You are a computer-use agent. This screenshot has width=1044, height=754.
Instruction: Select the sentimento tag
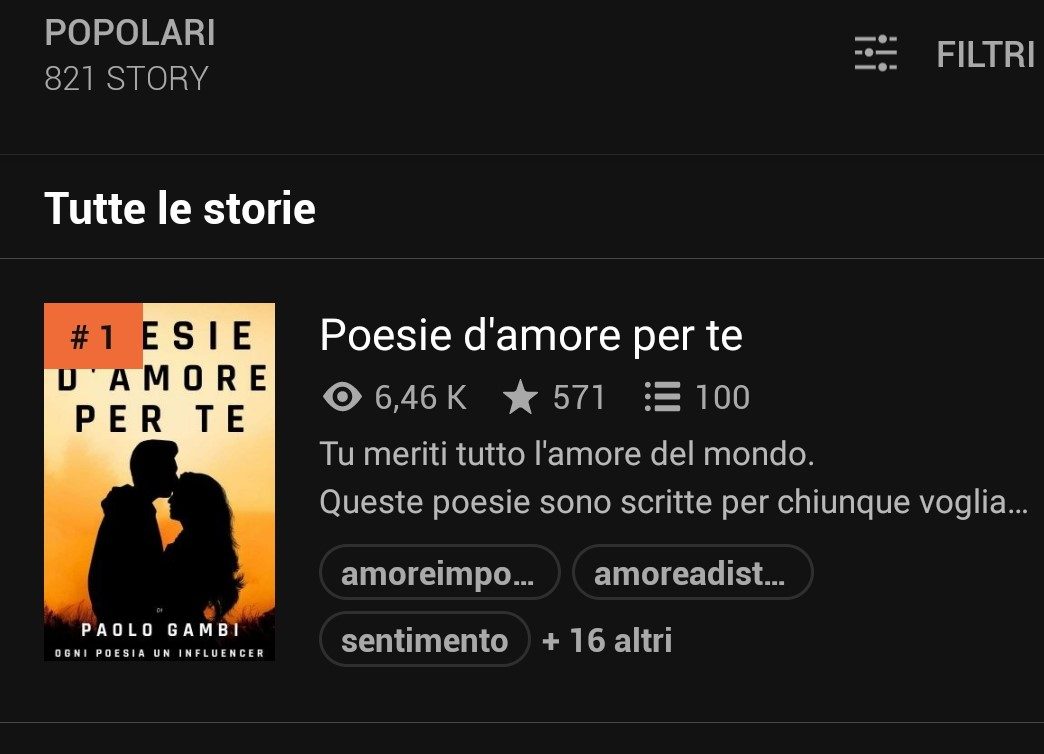[x=425, y=639]
